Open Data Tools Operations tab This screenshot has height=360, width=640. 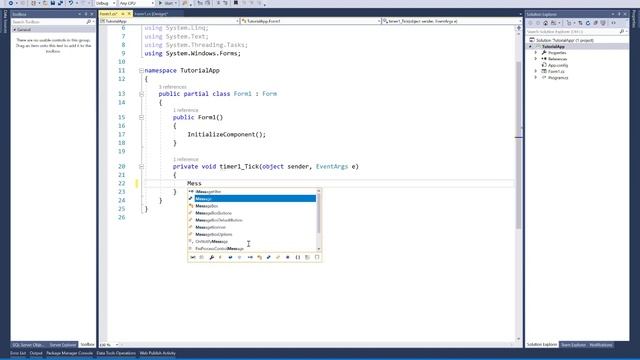click(x=116, y=353)
